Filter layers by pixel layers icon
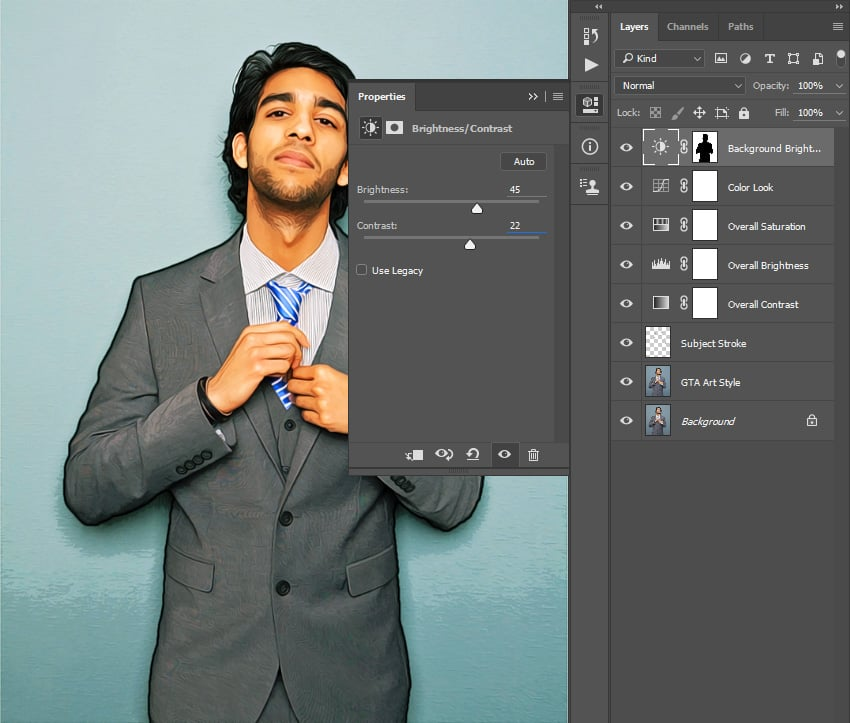This screenshot has width=850, height=723. click(x=720, y=59)
